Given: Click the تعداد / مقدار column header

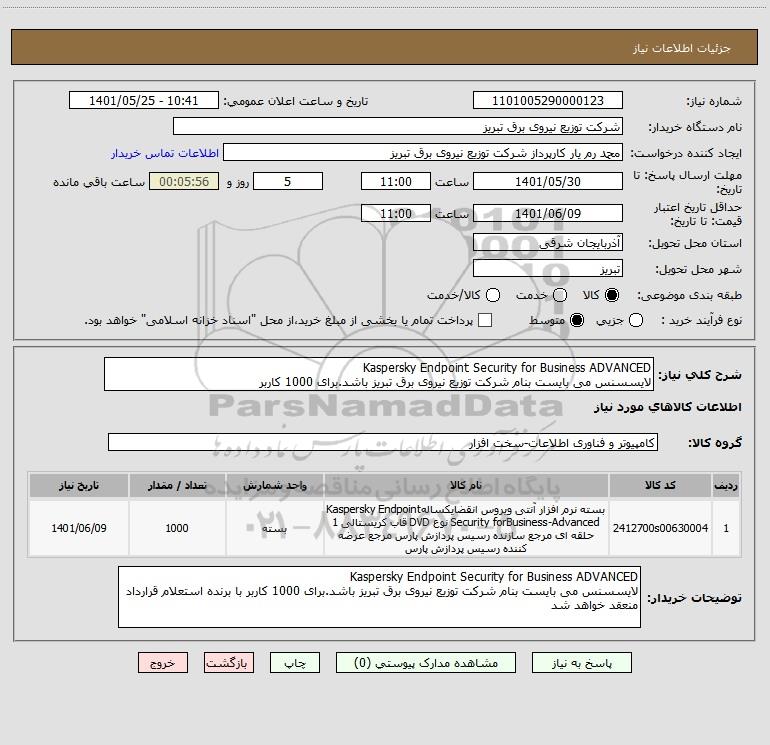Looking at the screenshot, I should tap(177, 485).
